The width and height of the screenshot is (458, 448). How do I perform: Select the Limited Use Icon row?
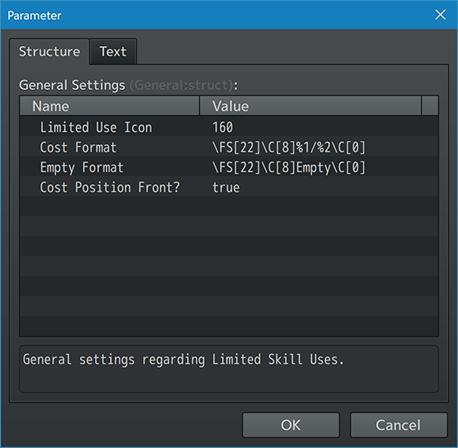point(229,127)
